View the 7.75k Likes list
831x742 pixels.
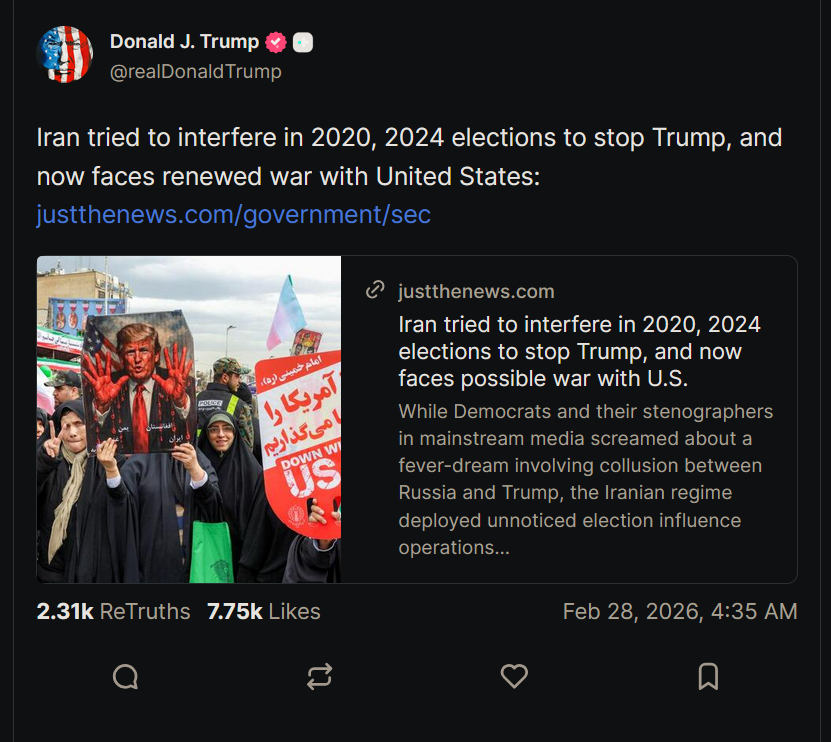point(264,611)
